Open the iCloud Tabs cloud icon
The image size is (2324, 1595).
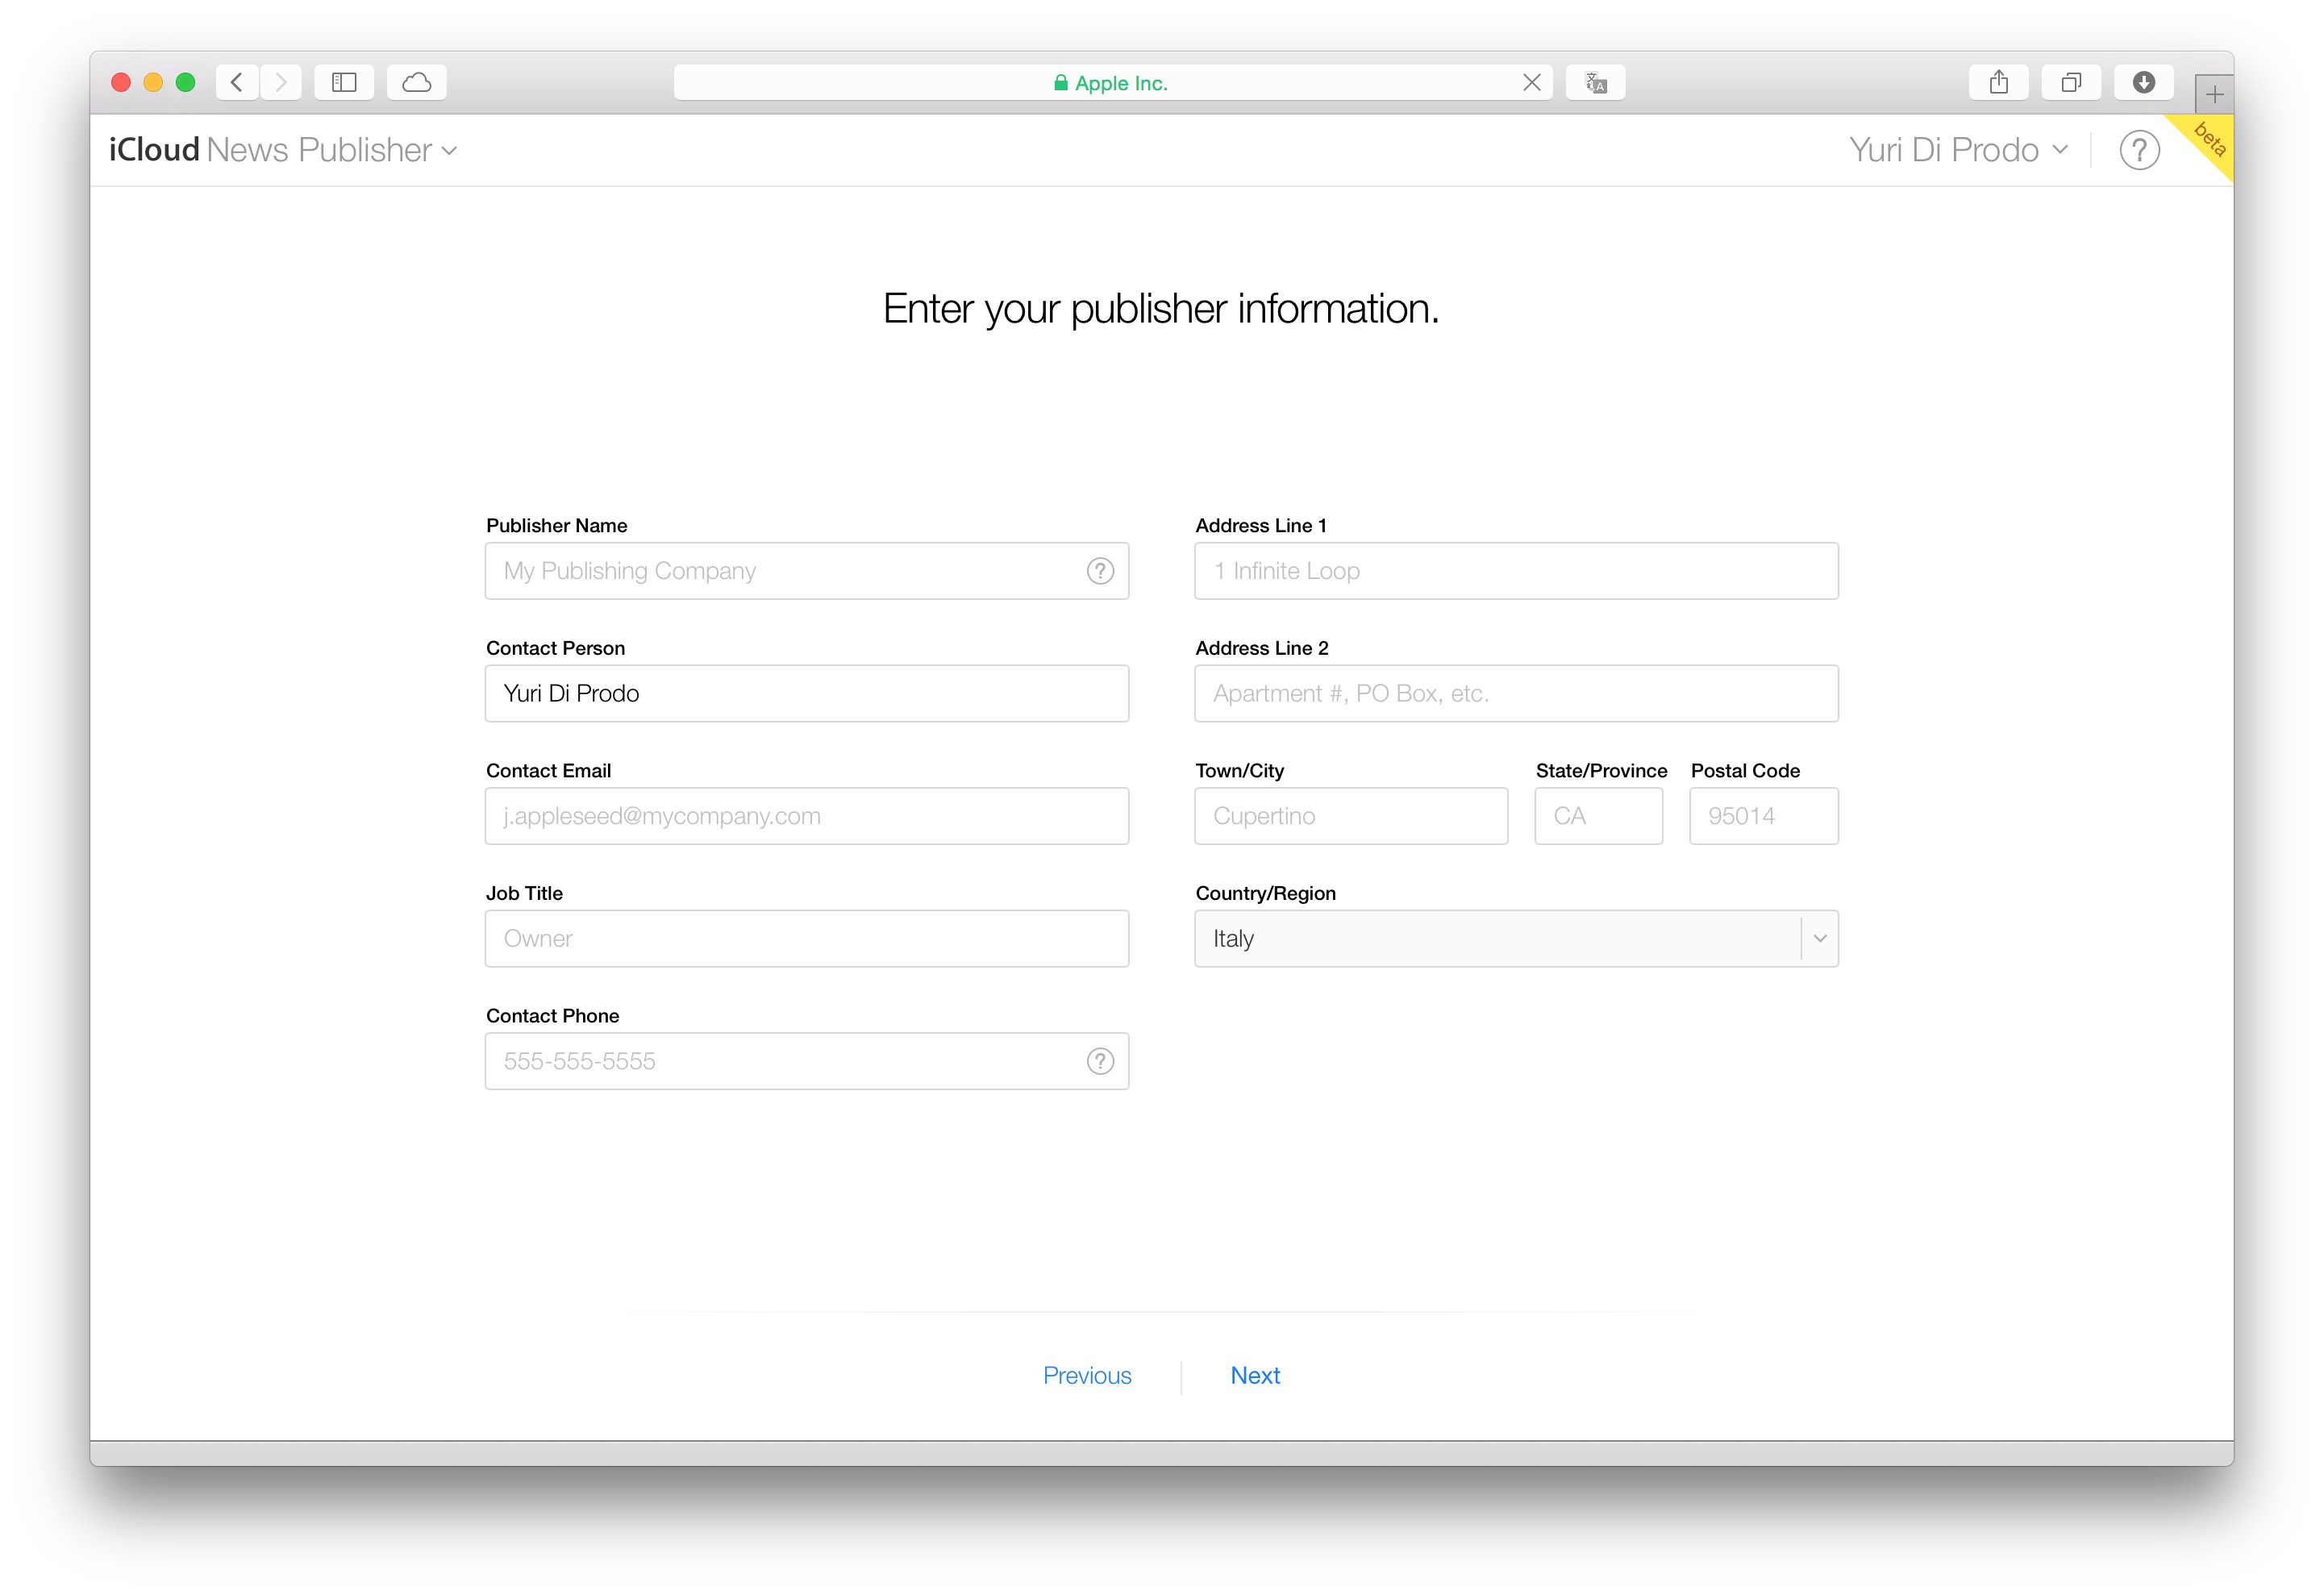point(417,82)
